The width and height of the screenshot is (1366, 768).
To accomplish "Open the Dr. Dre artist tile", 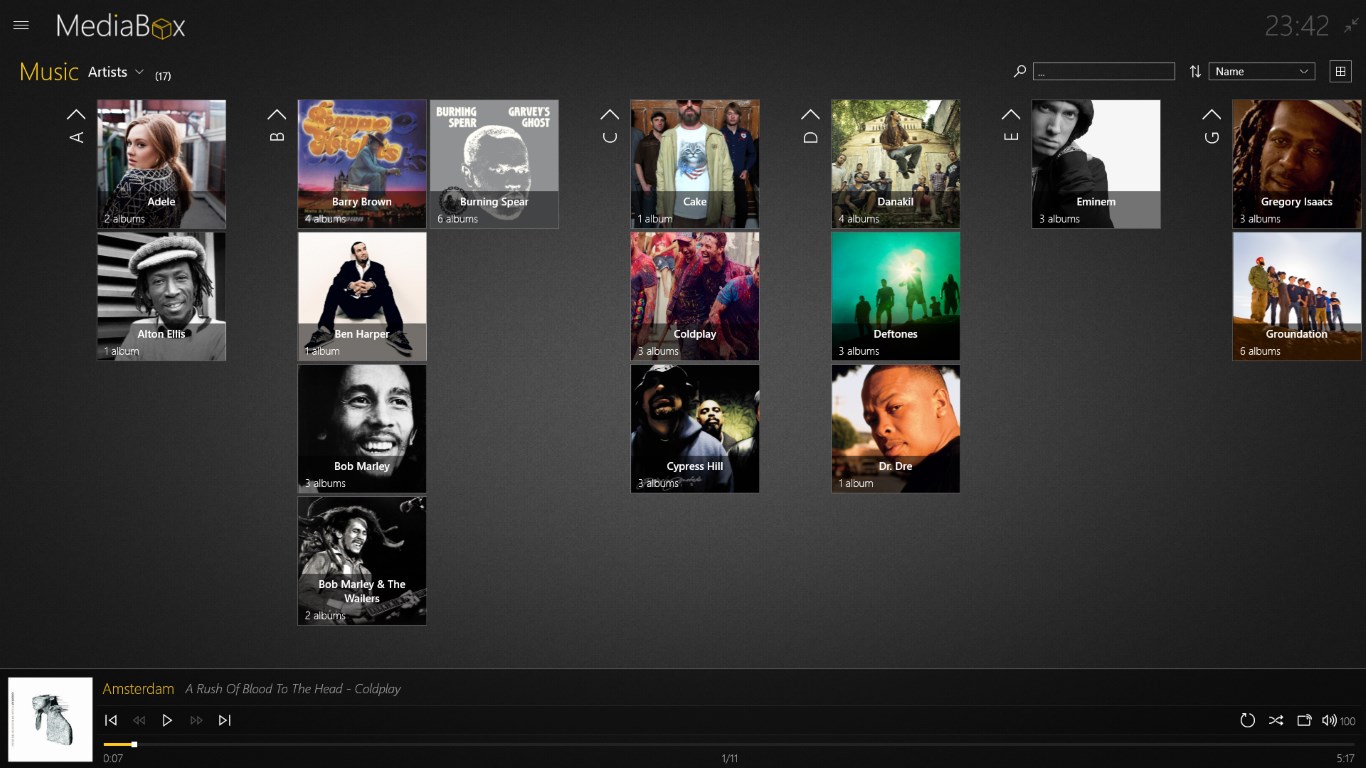I will pos(896,429).
